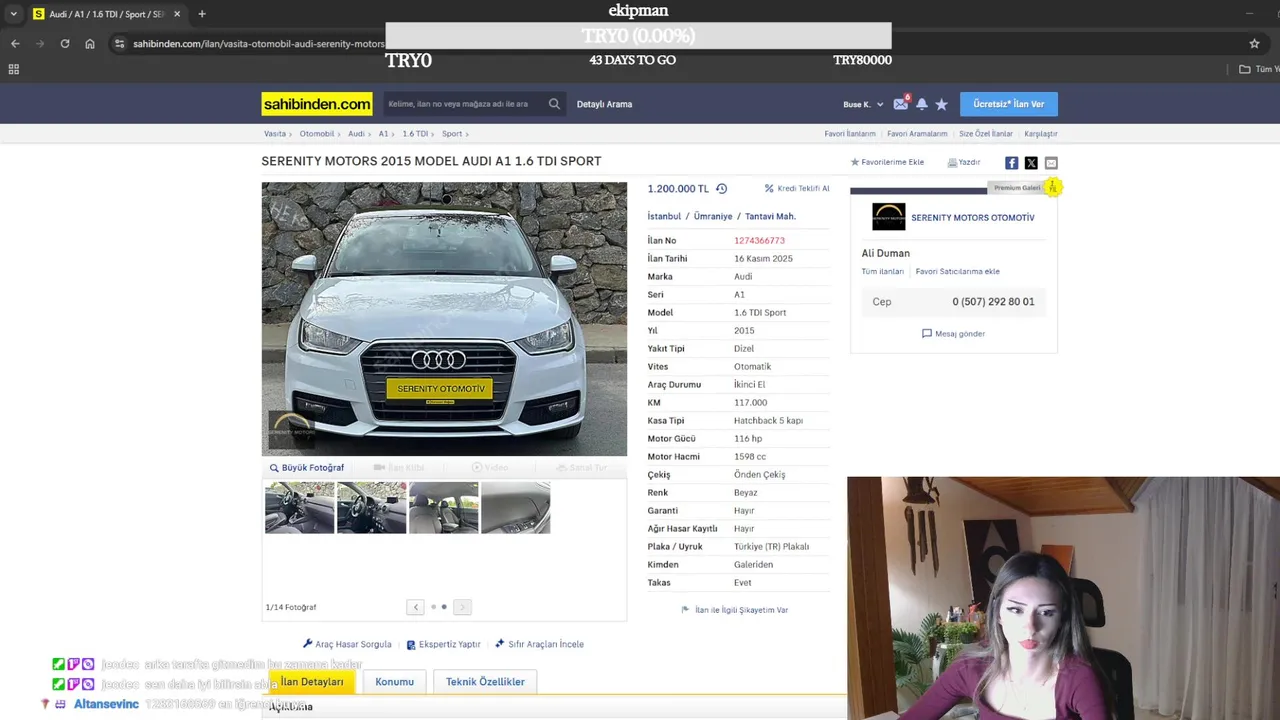The image size is (1280, 720).
Task: Click Favorilerime Ekle link
Action: coord(887,162)
